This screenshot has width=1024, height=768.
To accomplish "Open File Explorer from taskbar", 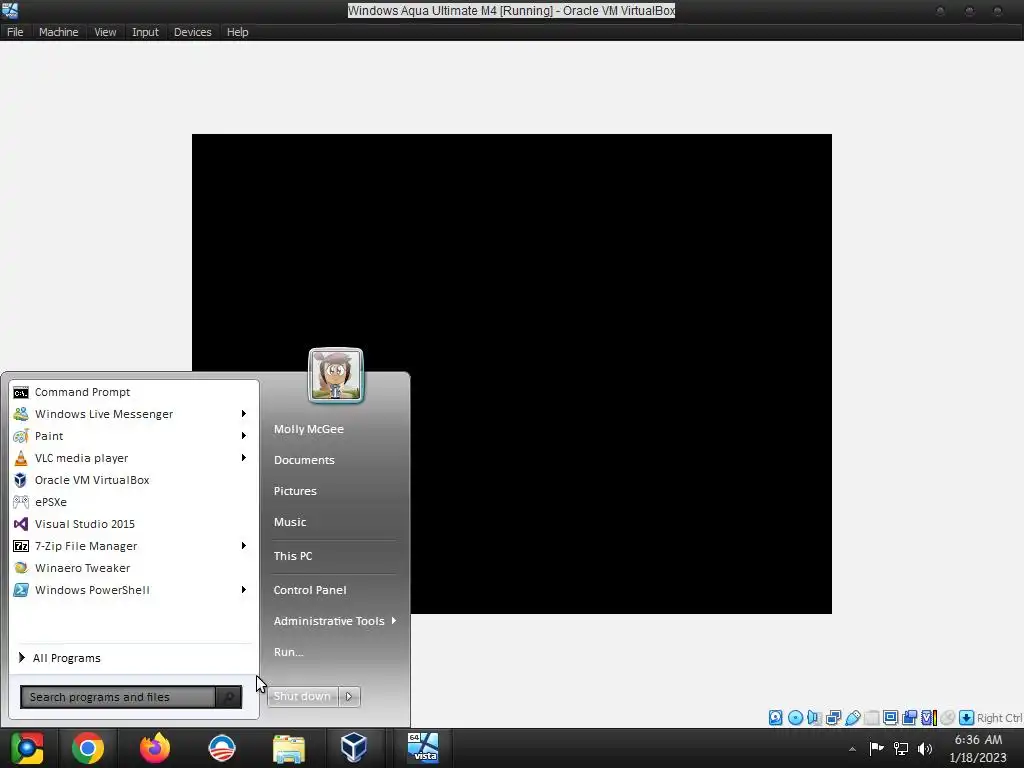I will [x=289, y=748].
